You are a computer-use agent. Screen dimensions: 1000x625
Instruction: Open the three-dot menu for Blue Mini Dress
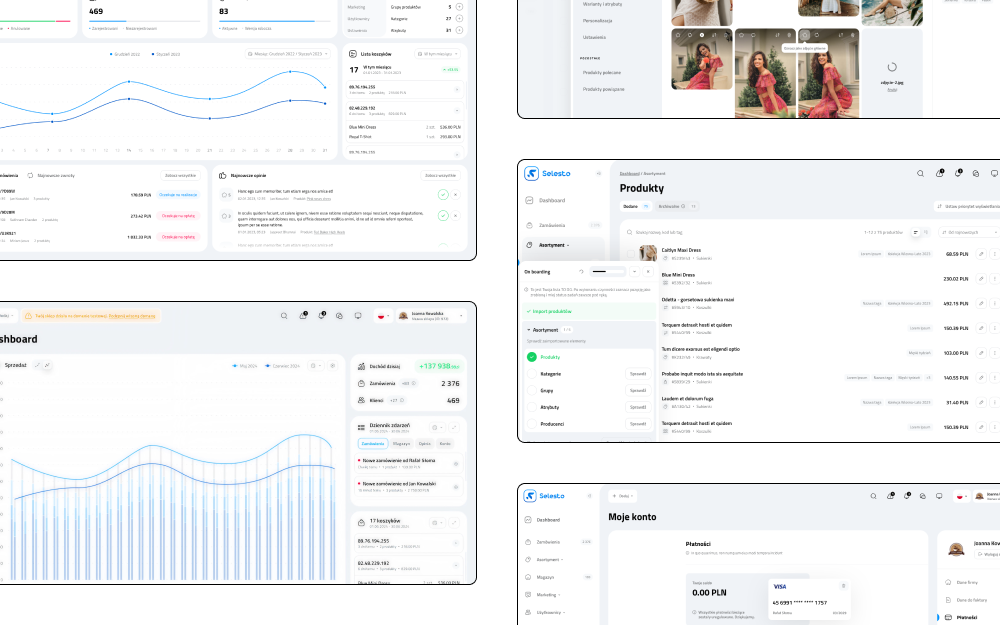tap(994, 279)
